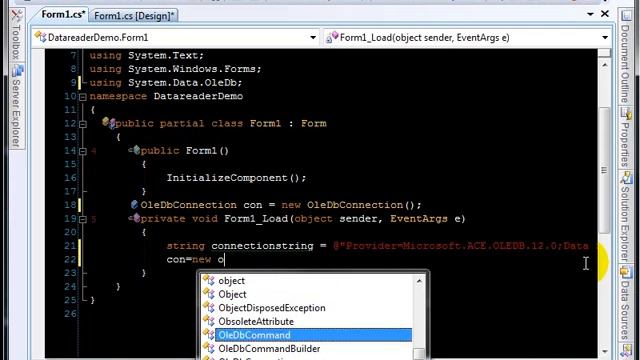The width and height of the screenshot is (640, 360).
Task: Click method icon before private void Form1_Load
Action: click(134, 218)
